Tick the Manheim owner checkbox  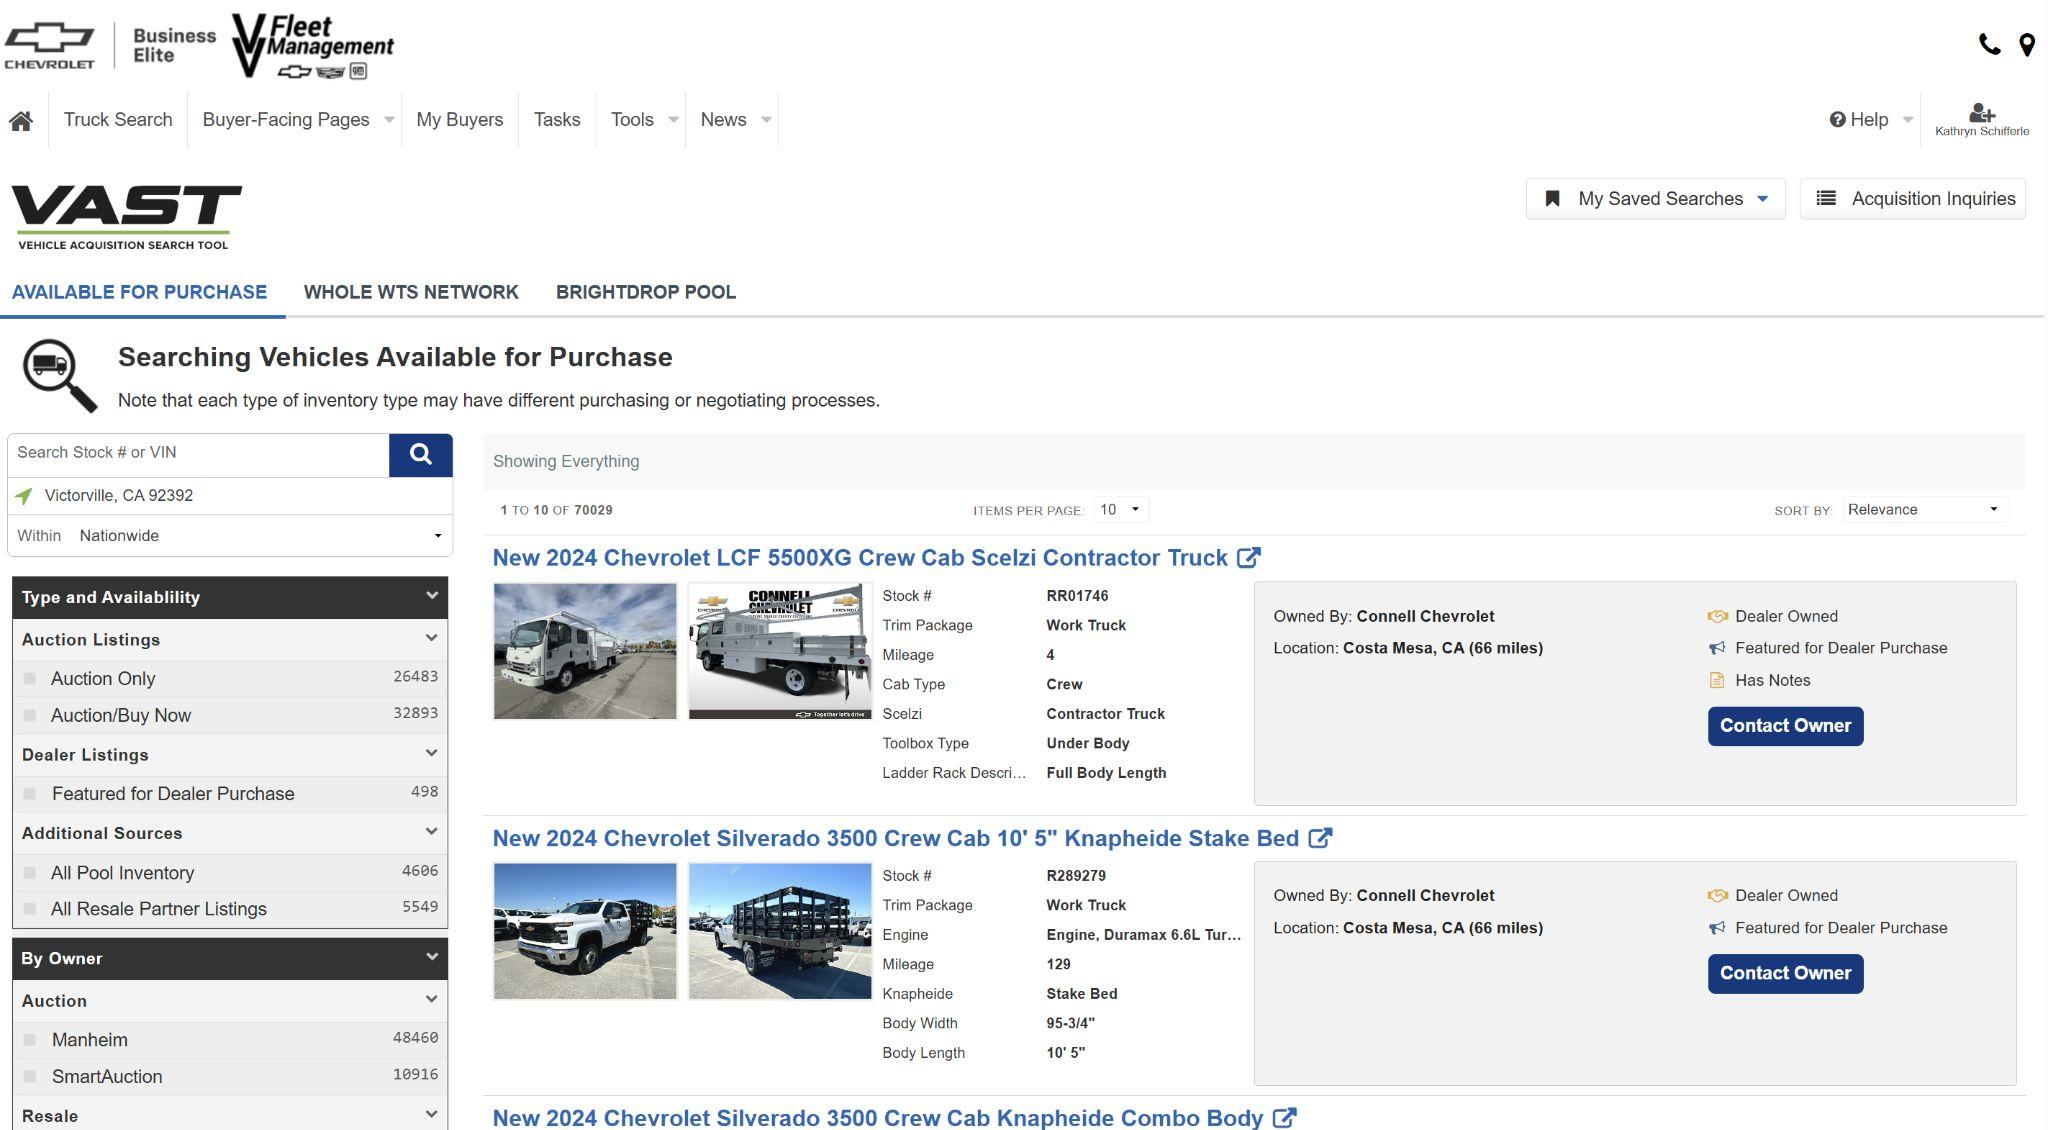pyautogui.click(x=30, y=1040)
